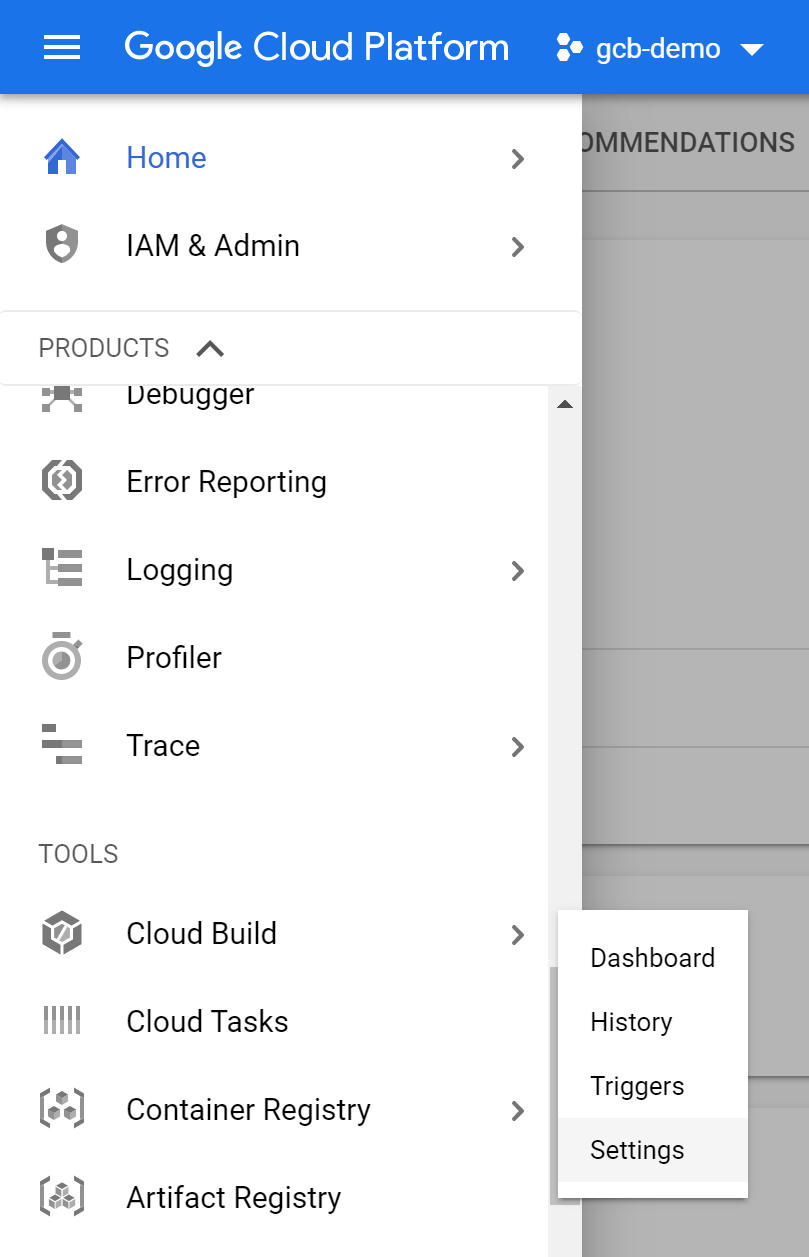Click the Error Reporting icon
Viewport: 809px width, 1257px height.
point(62,482)
